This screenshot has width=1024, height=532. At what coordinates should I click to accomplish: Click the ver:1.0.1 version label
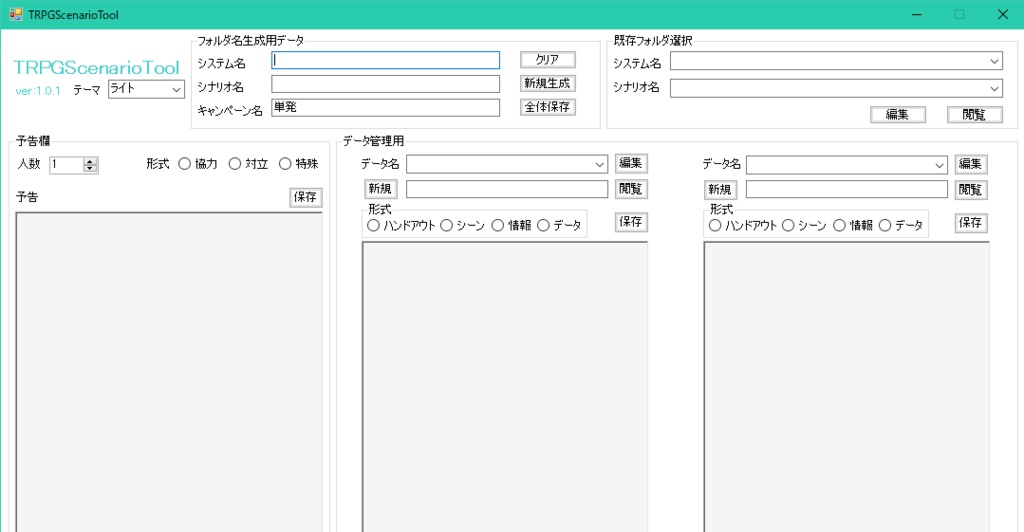pos(38,91)
